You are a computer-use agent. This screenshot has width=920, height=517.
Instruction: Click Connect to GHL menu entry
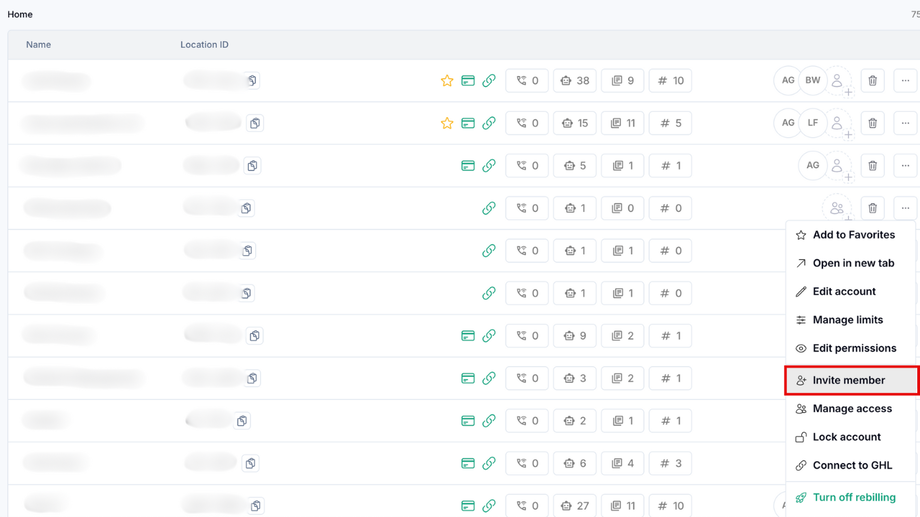[852, 465]
